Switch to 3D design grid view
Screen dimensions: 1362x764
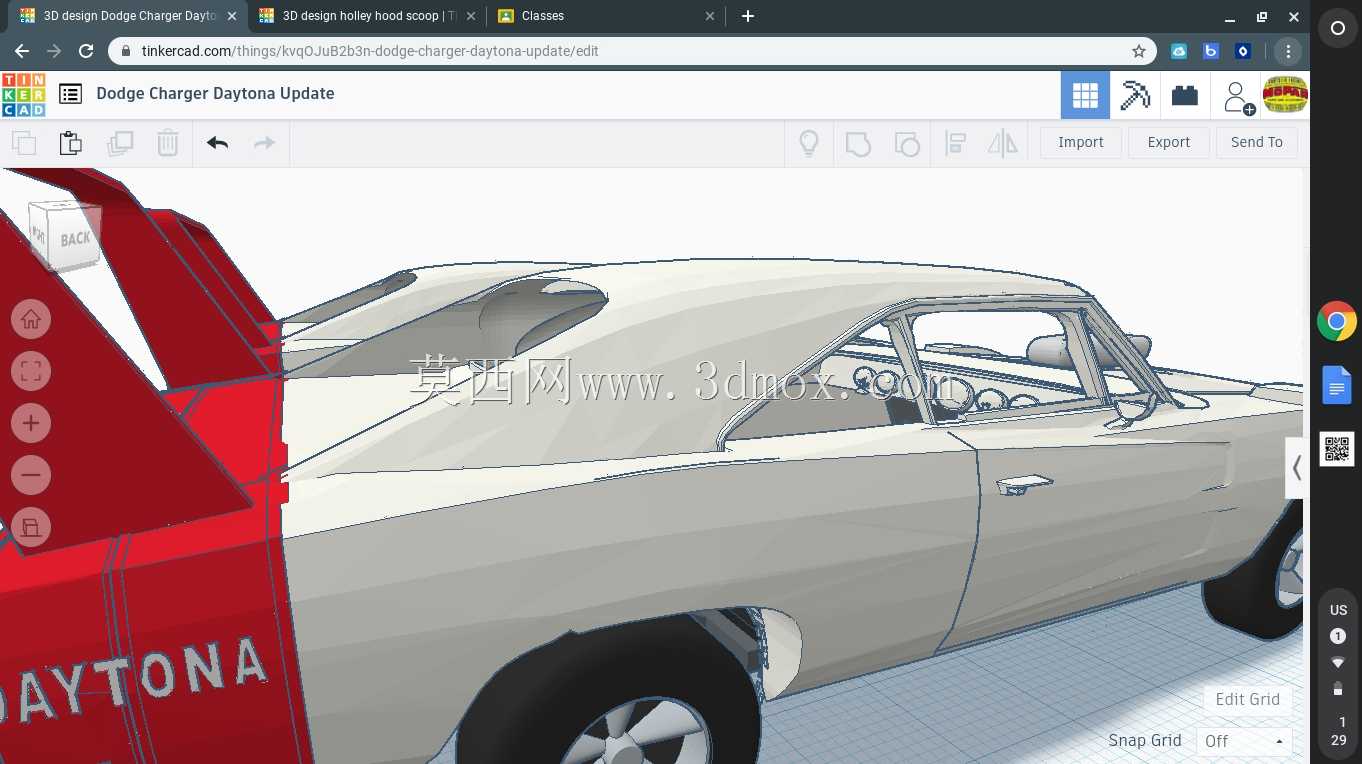click(x=1085, y=95)
